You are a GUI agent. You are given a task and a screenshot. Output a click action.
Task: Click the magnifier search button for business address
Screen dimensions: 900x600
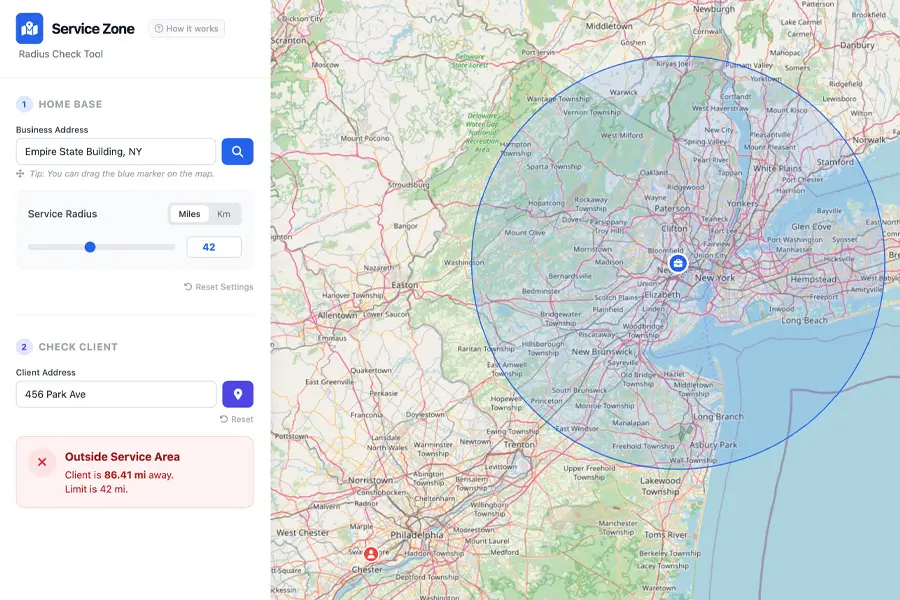click(x=237, y=152)
